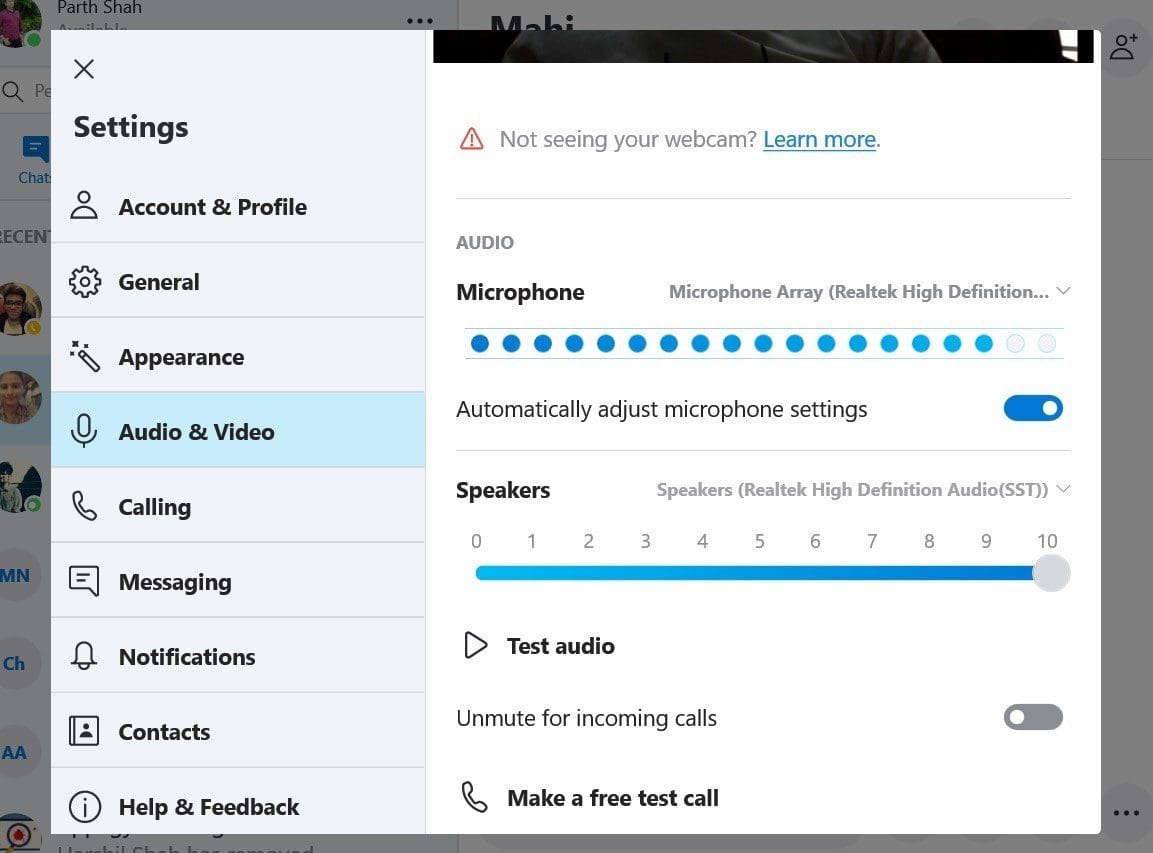1153x853 pixels.
Task: Click the webcam warning triangle icon
Action: [x=471, y=139]
